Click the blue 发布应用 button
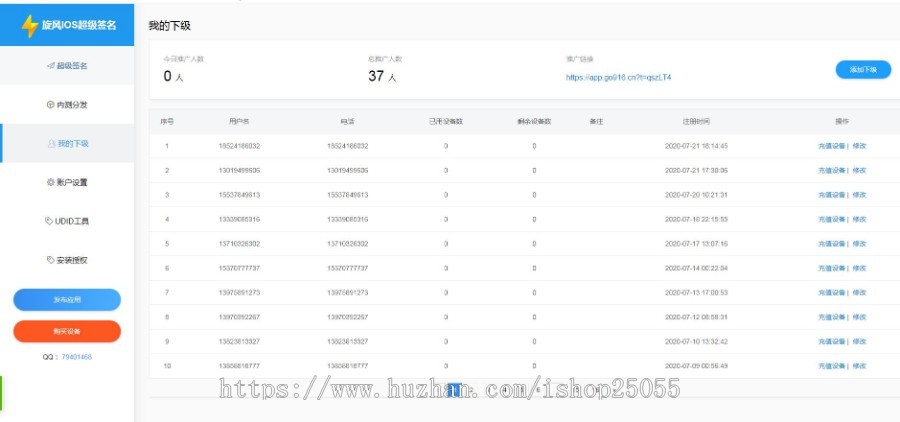 pos(67,300)
